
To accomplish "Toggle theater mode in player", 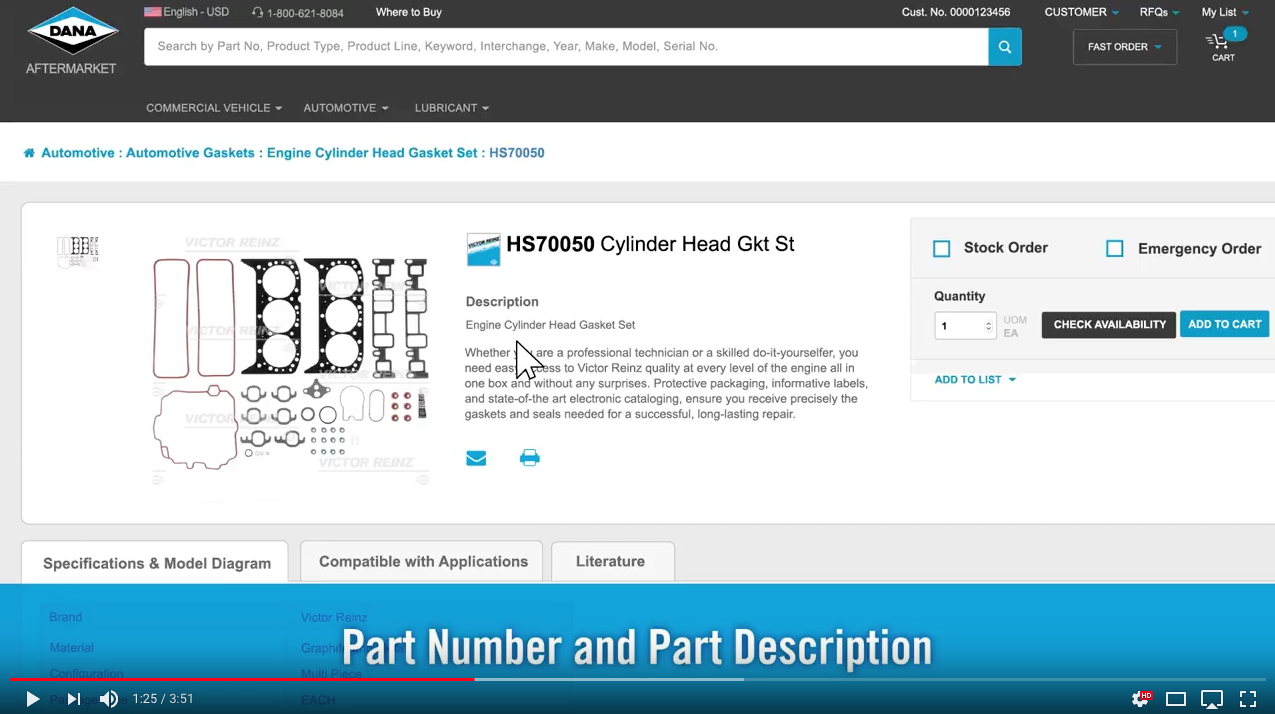I will point(1176,699).
